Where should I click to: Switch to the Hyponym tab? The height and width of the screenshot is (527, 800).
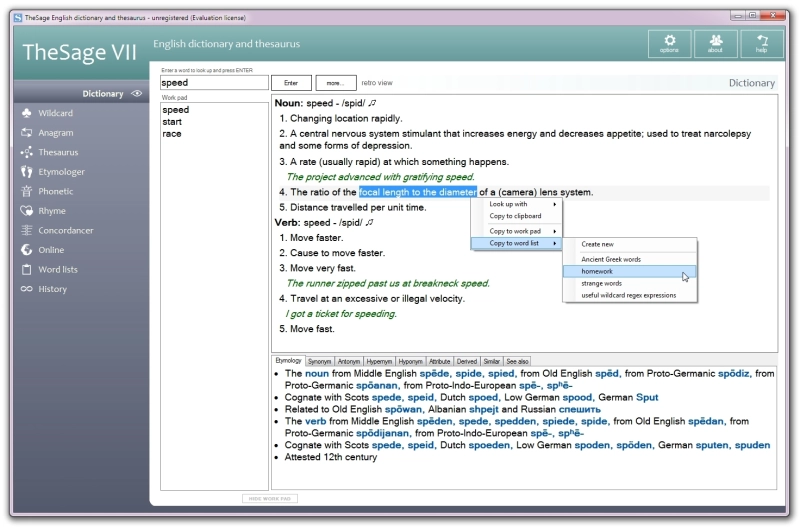(x=411, y=361)
